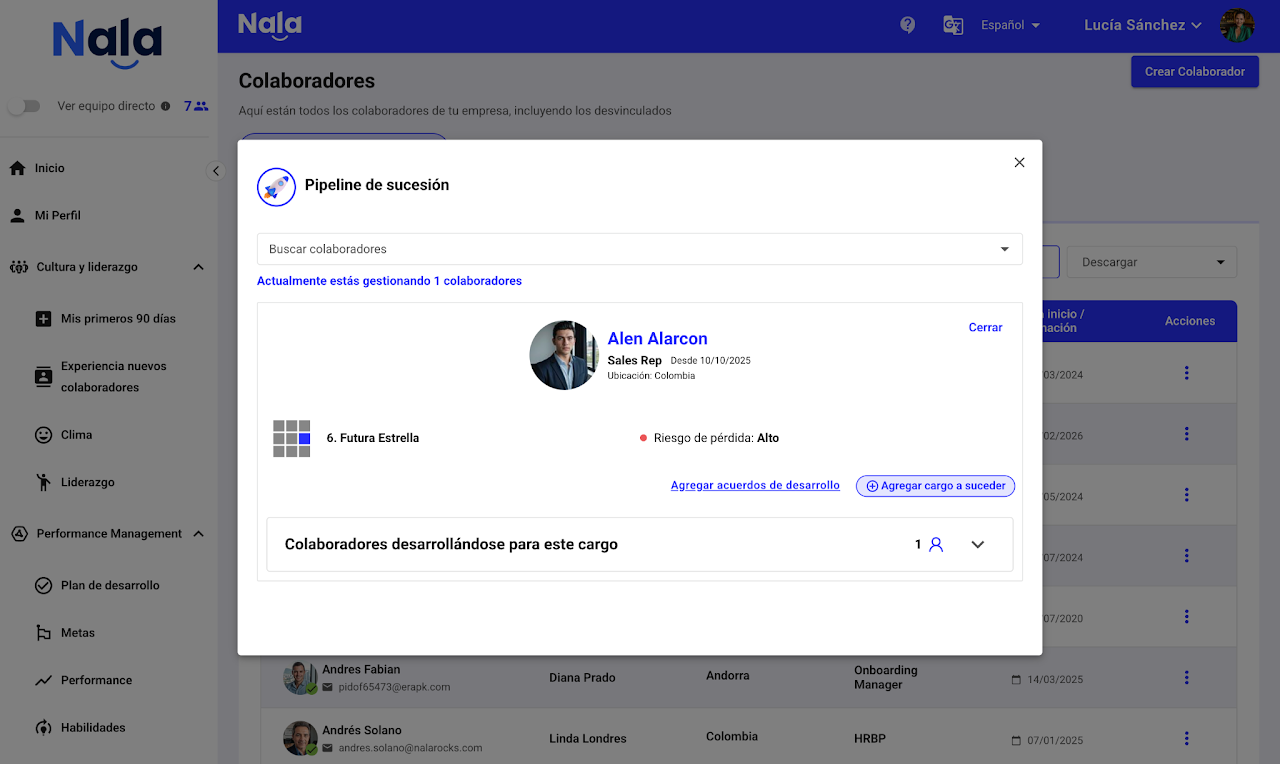Click the rocket Pipeline de sucesión icon
Screen dimensions: 1280x764
276,187
